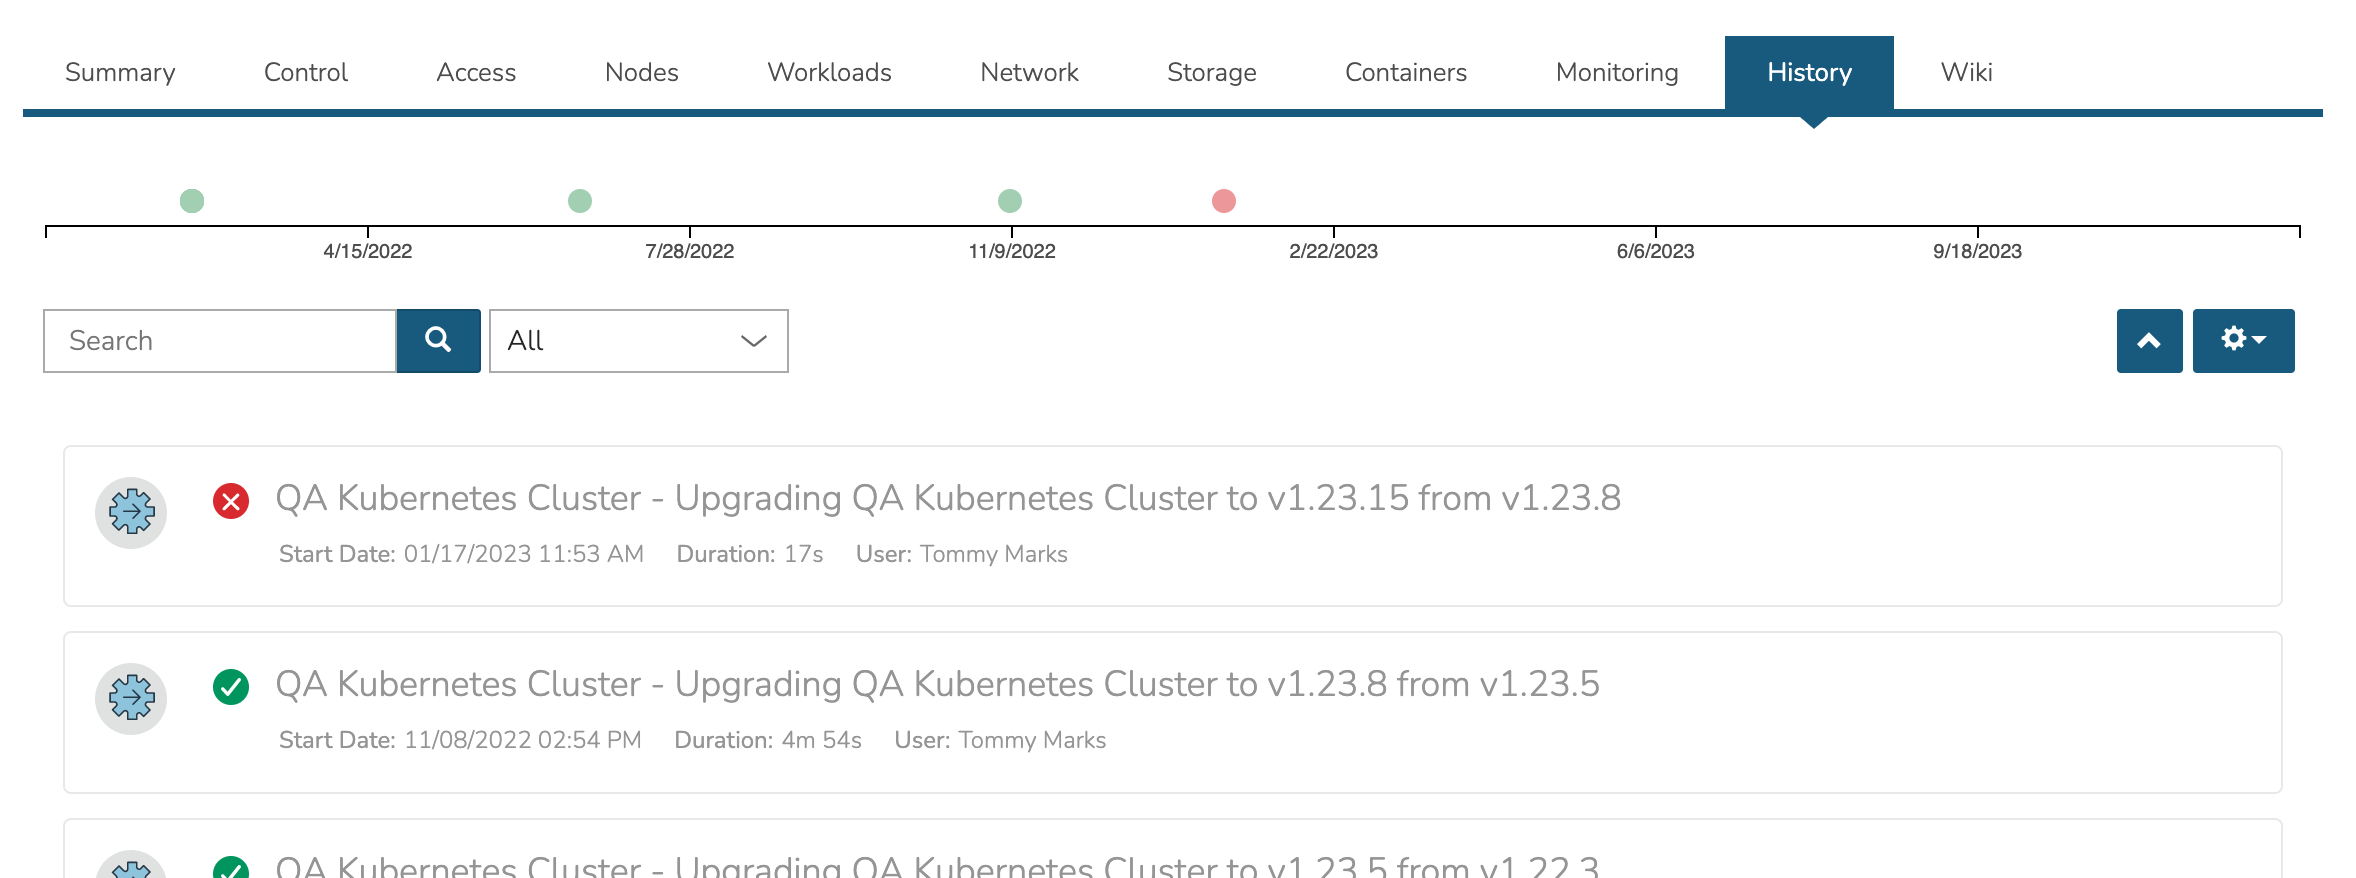Click inside the Search text field

pyautogui.click(x=220, y=341)
